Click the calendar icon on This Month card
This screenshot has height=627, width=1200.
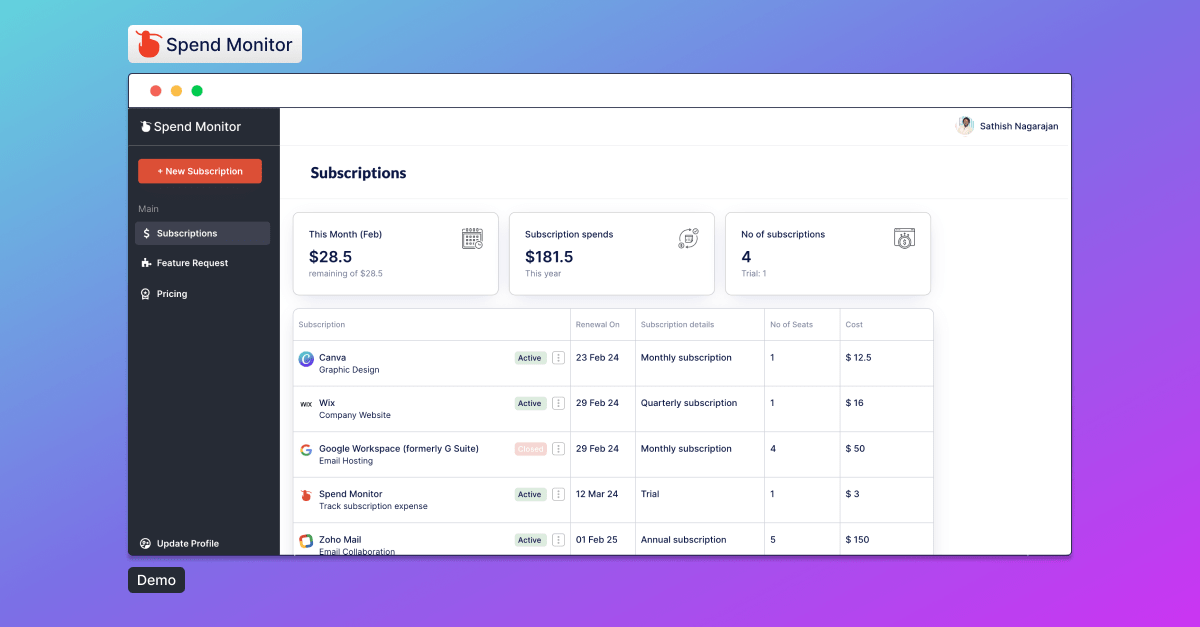pyautogui.click(x=472, y=238)
